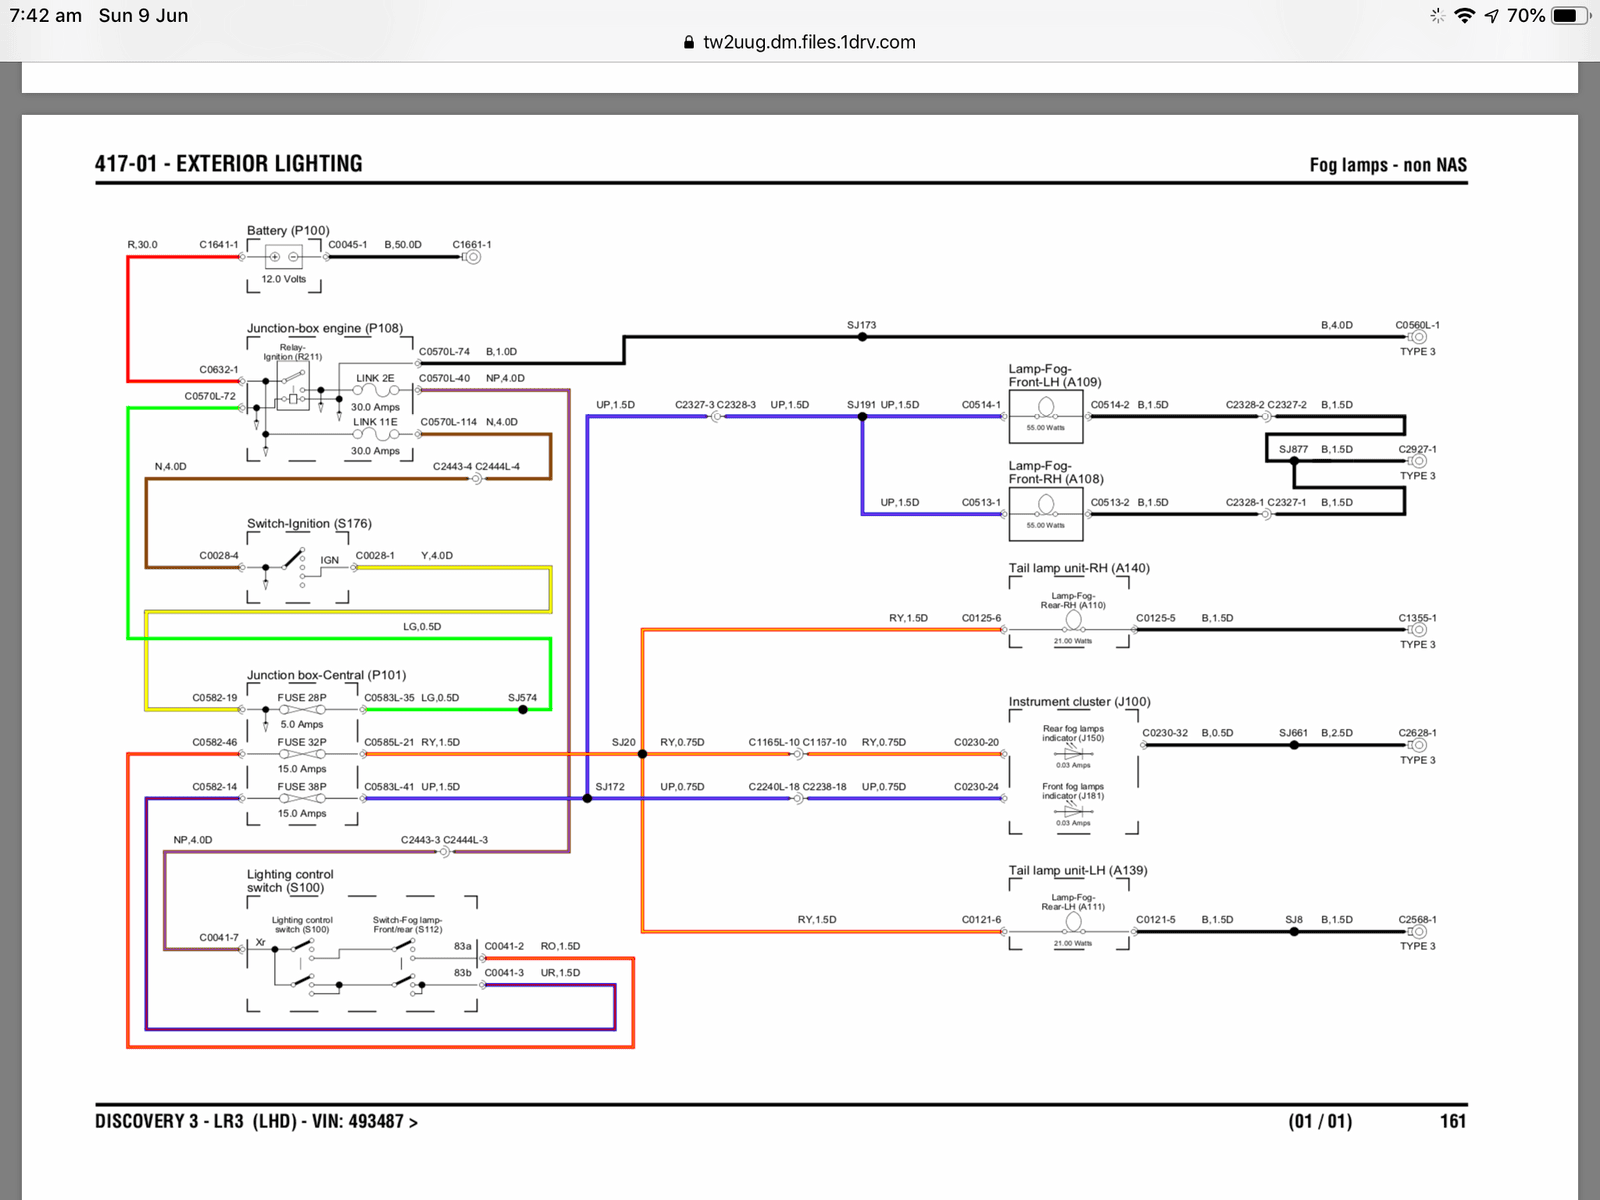
Task: Tap the loading spinner status icon
Action: 1438,15
